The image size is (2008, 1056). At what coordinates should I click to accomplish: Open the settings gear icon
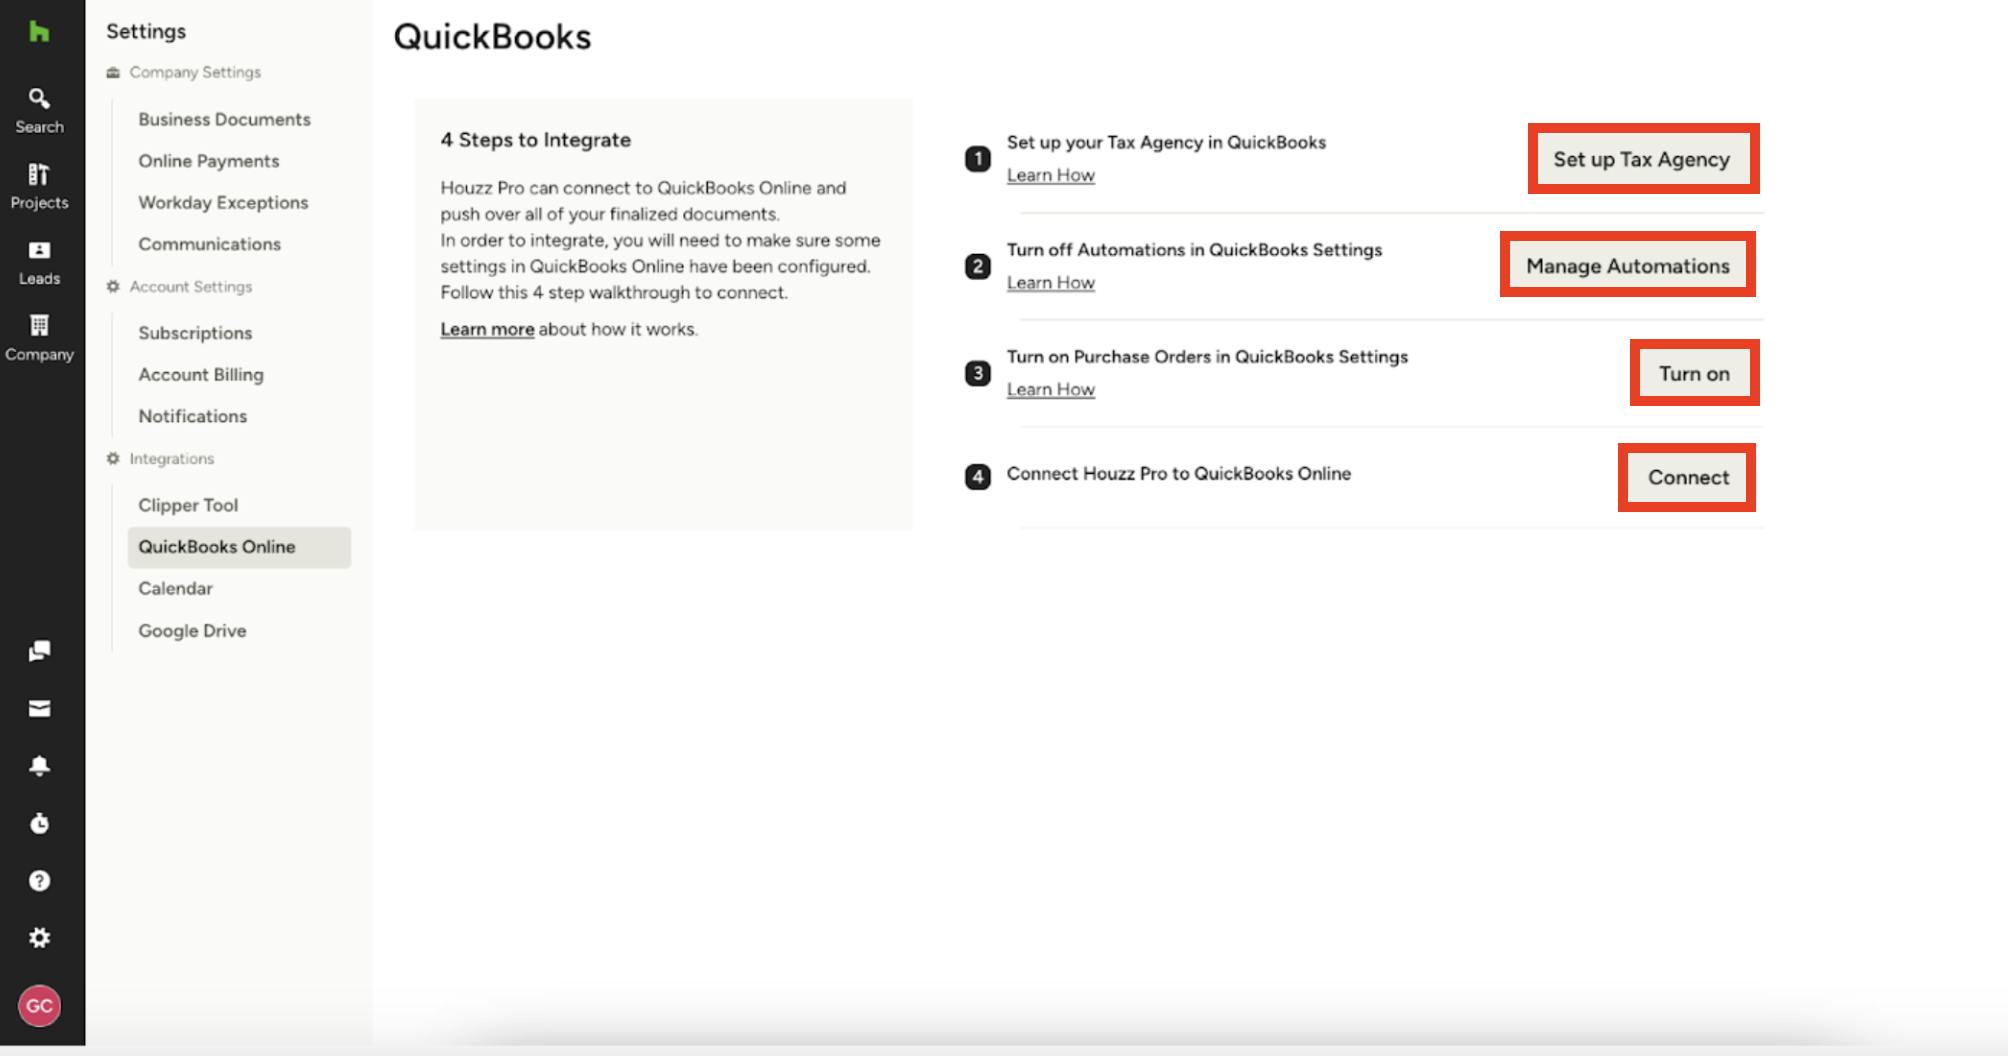[x=39, y=937]
